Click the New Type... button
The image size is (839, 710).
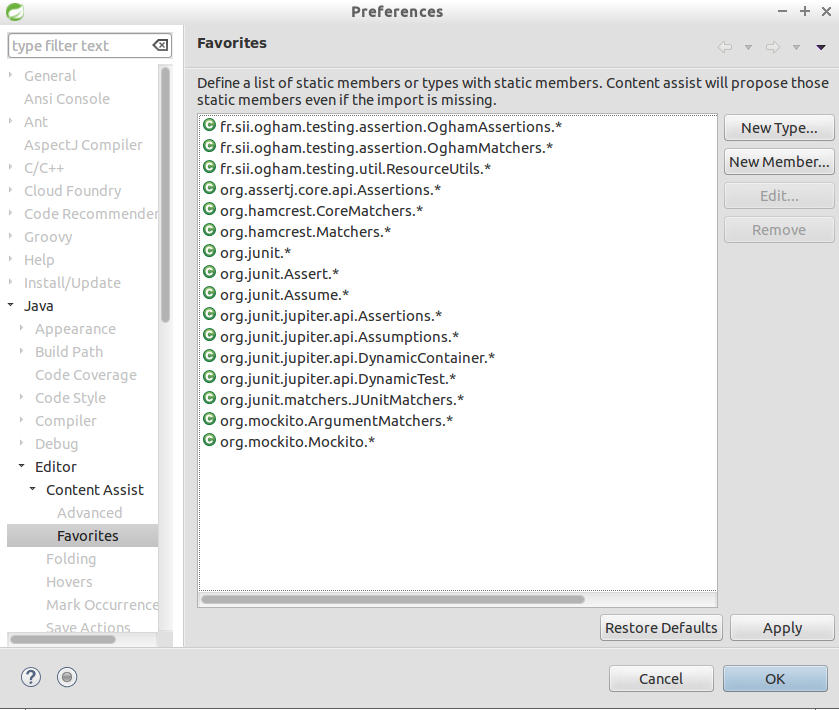779,128
